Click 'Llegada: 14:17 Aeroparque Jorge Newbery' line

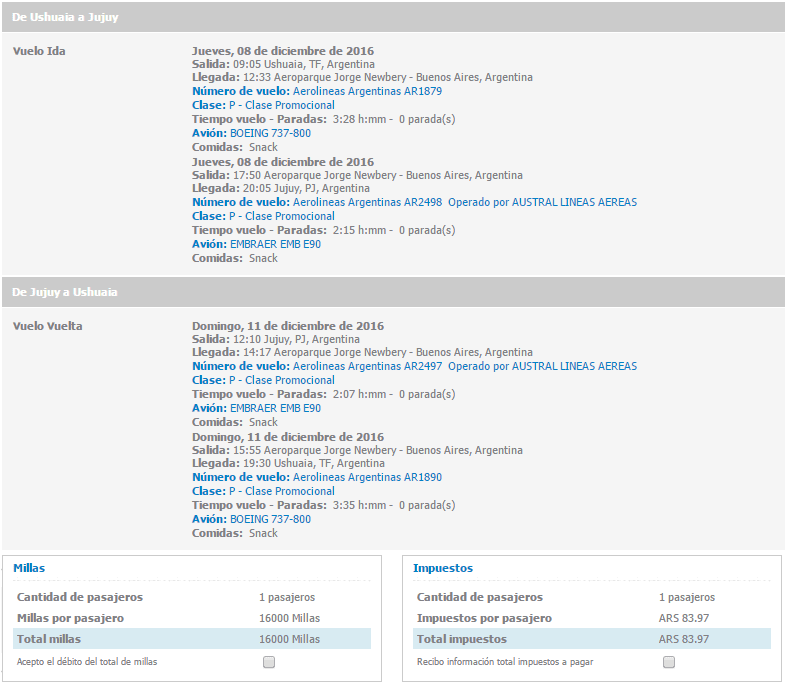(362, 352)
